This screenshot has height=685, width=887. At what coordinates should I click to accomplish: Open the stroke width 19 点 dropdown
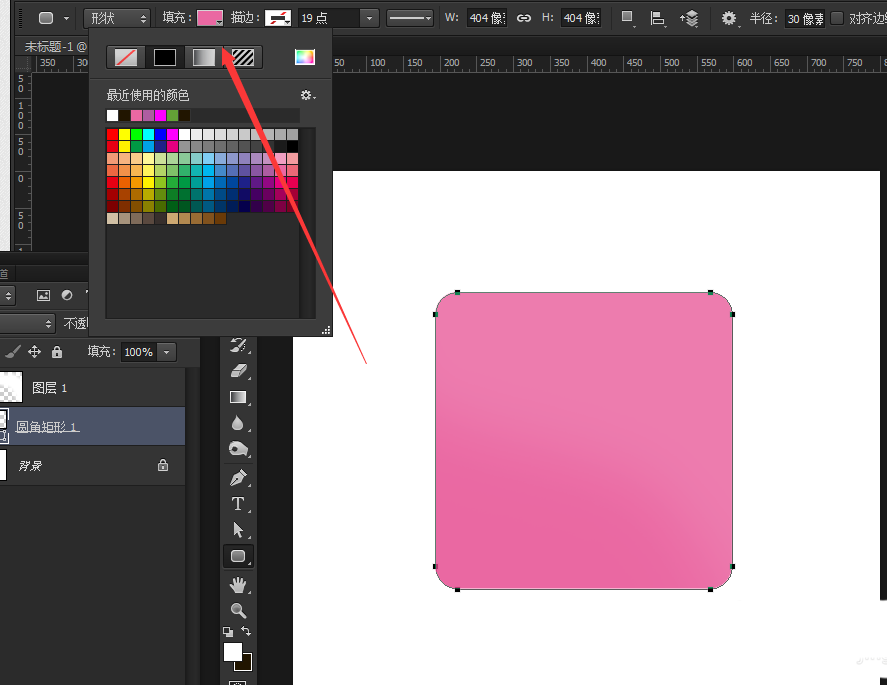(x=370, y=18)
